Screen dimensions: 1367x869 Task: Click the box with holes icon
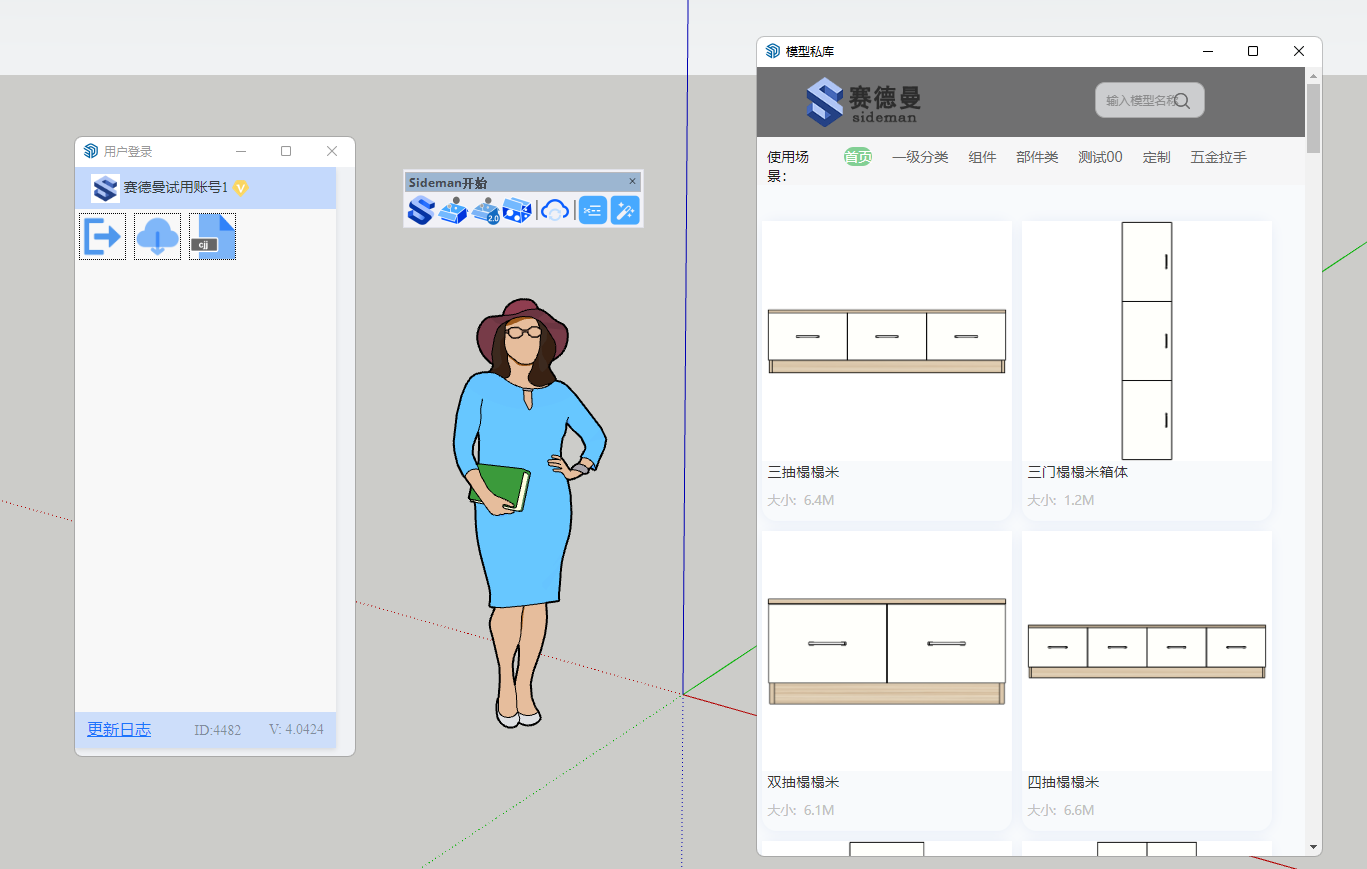point(517,211)
